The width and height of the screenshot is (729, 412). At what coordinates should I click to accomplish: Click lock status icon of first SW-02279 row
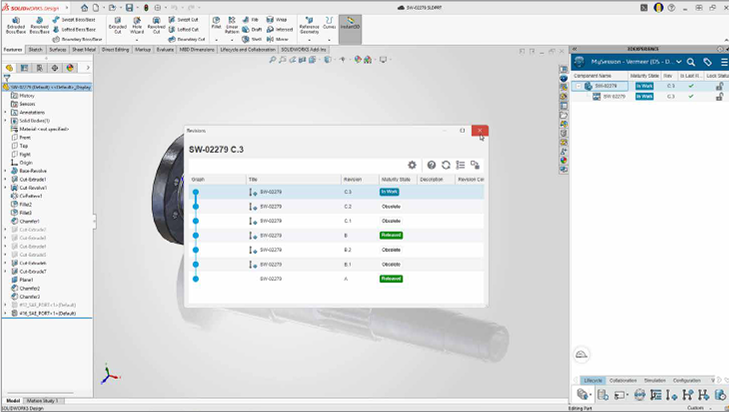click(719, 86)
